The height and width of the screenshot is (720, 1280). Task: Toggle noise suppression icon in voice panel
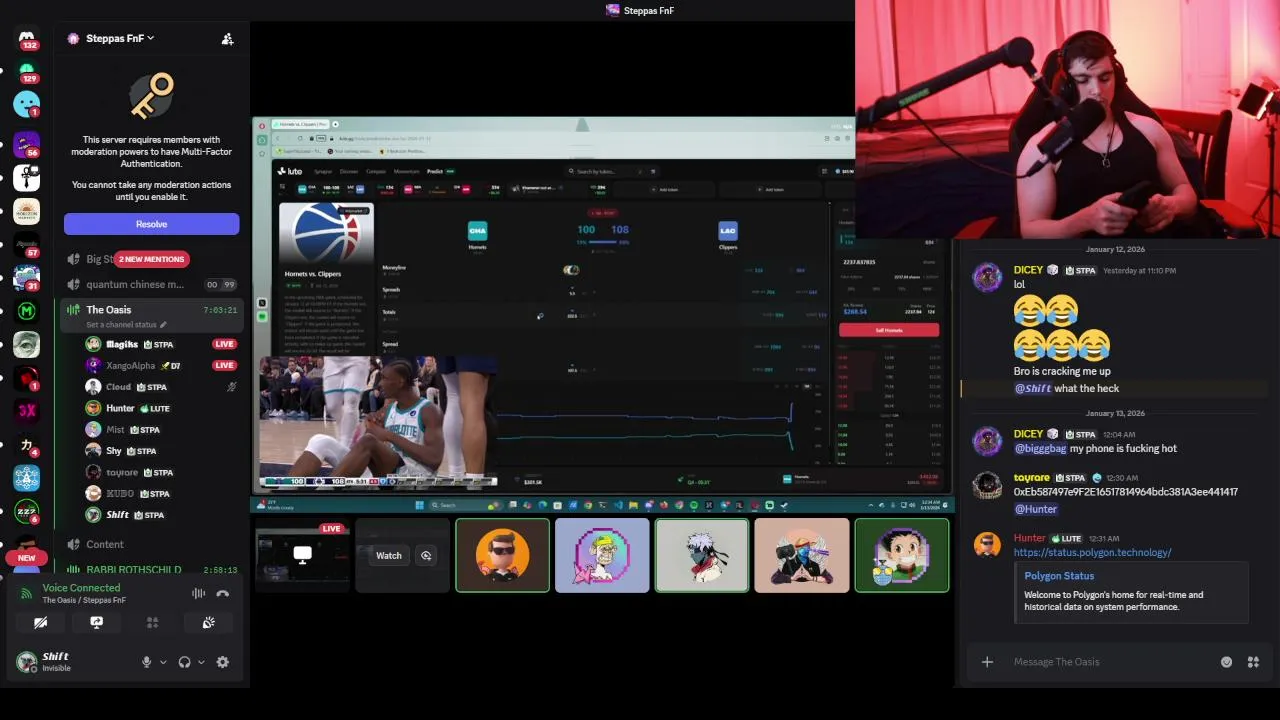[x=198, y=593]
